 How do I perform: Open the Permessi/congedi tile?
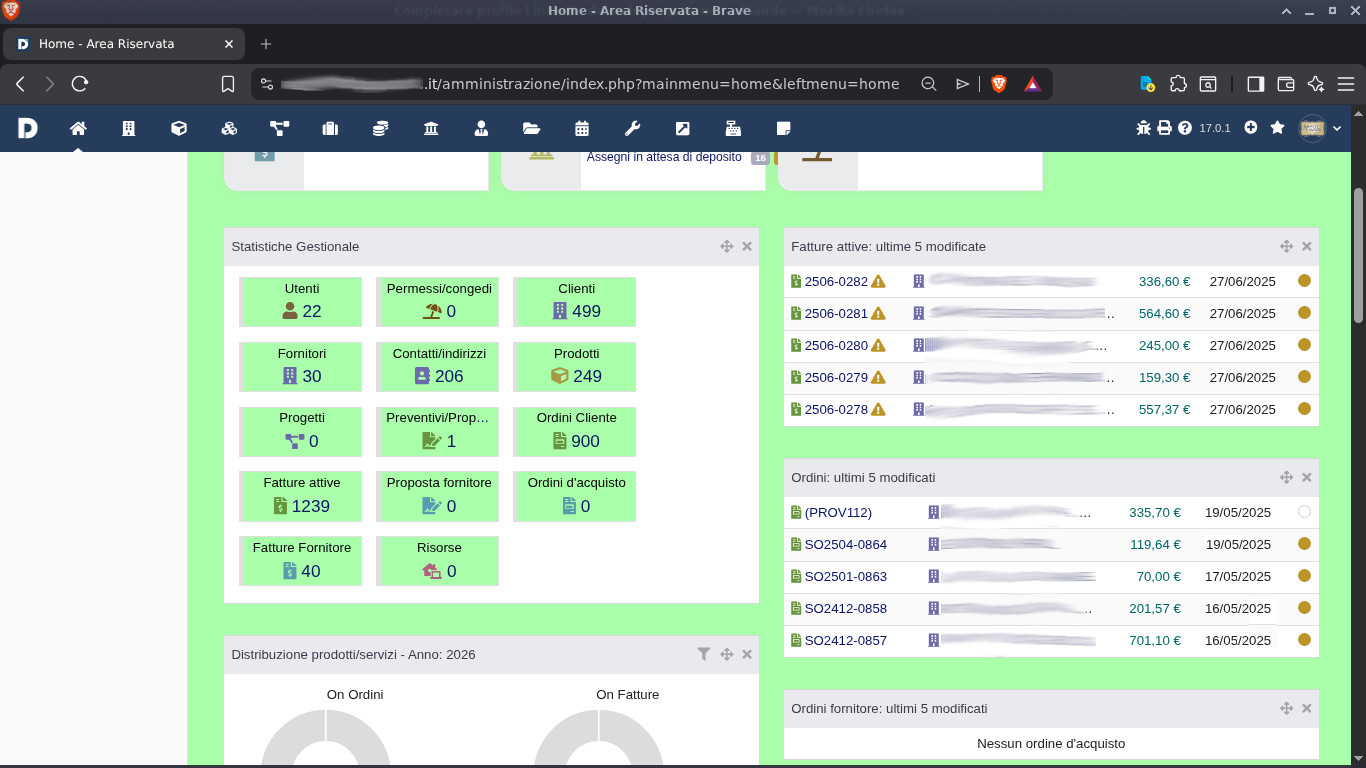click(x=438, y=301)
